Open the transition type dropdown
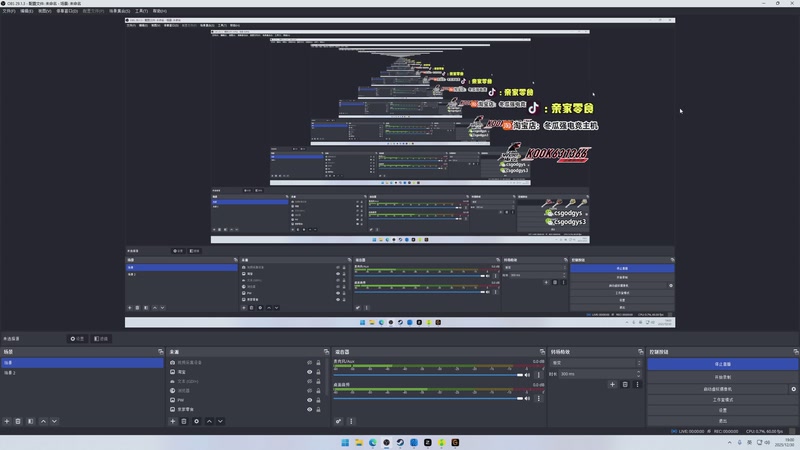Viewport: 800px width, 450px height. (x=596, y=363)
